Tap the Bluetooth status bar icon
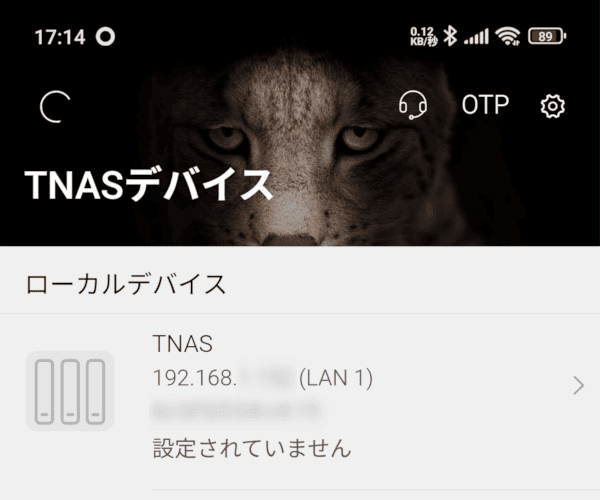 [450, 36]
